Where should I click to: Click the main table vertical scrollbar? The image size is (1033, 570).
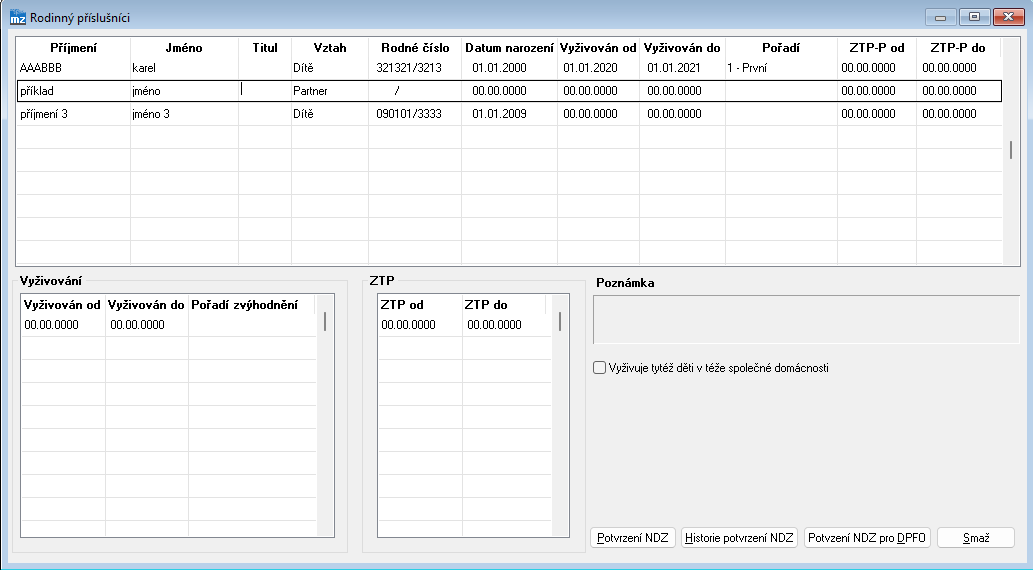[x=1010, y=150]
